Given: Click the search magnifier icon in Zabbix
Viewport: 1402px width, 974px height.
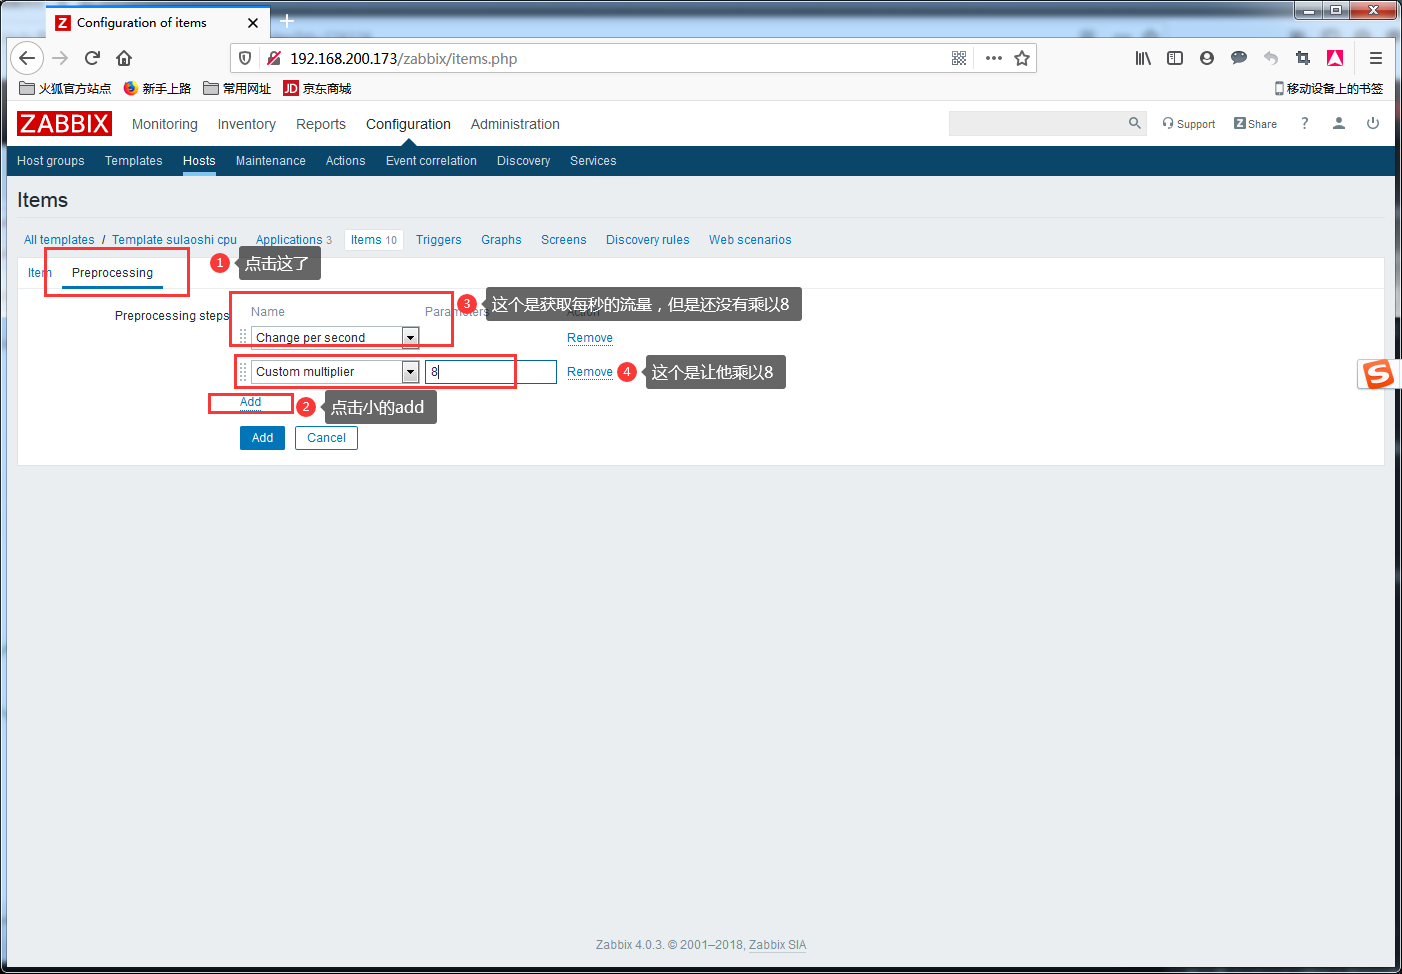Looking at the screenshot, I should click(x=1134, y=123).
